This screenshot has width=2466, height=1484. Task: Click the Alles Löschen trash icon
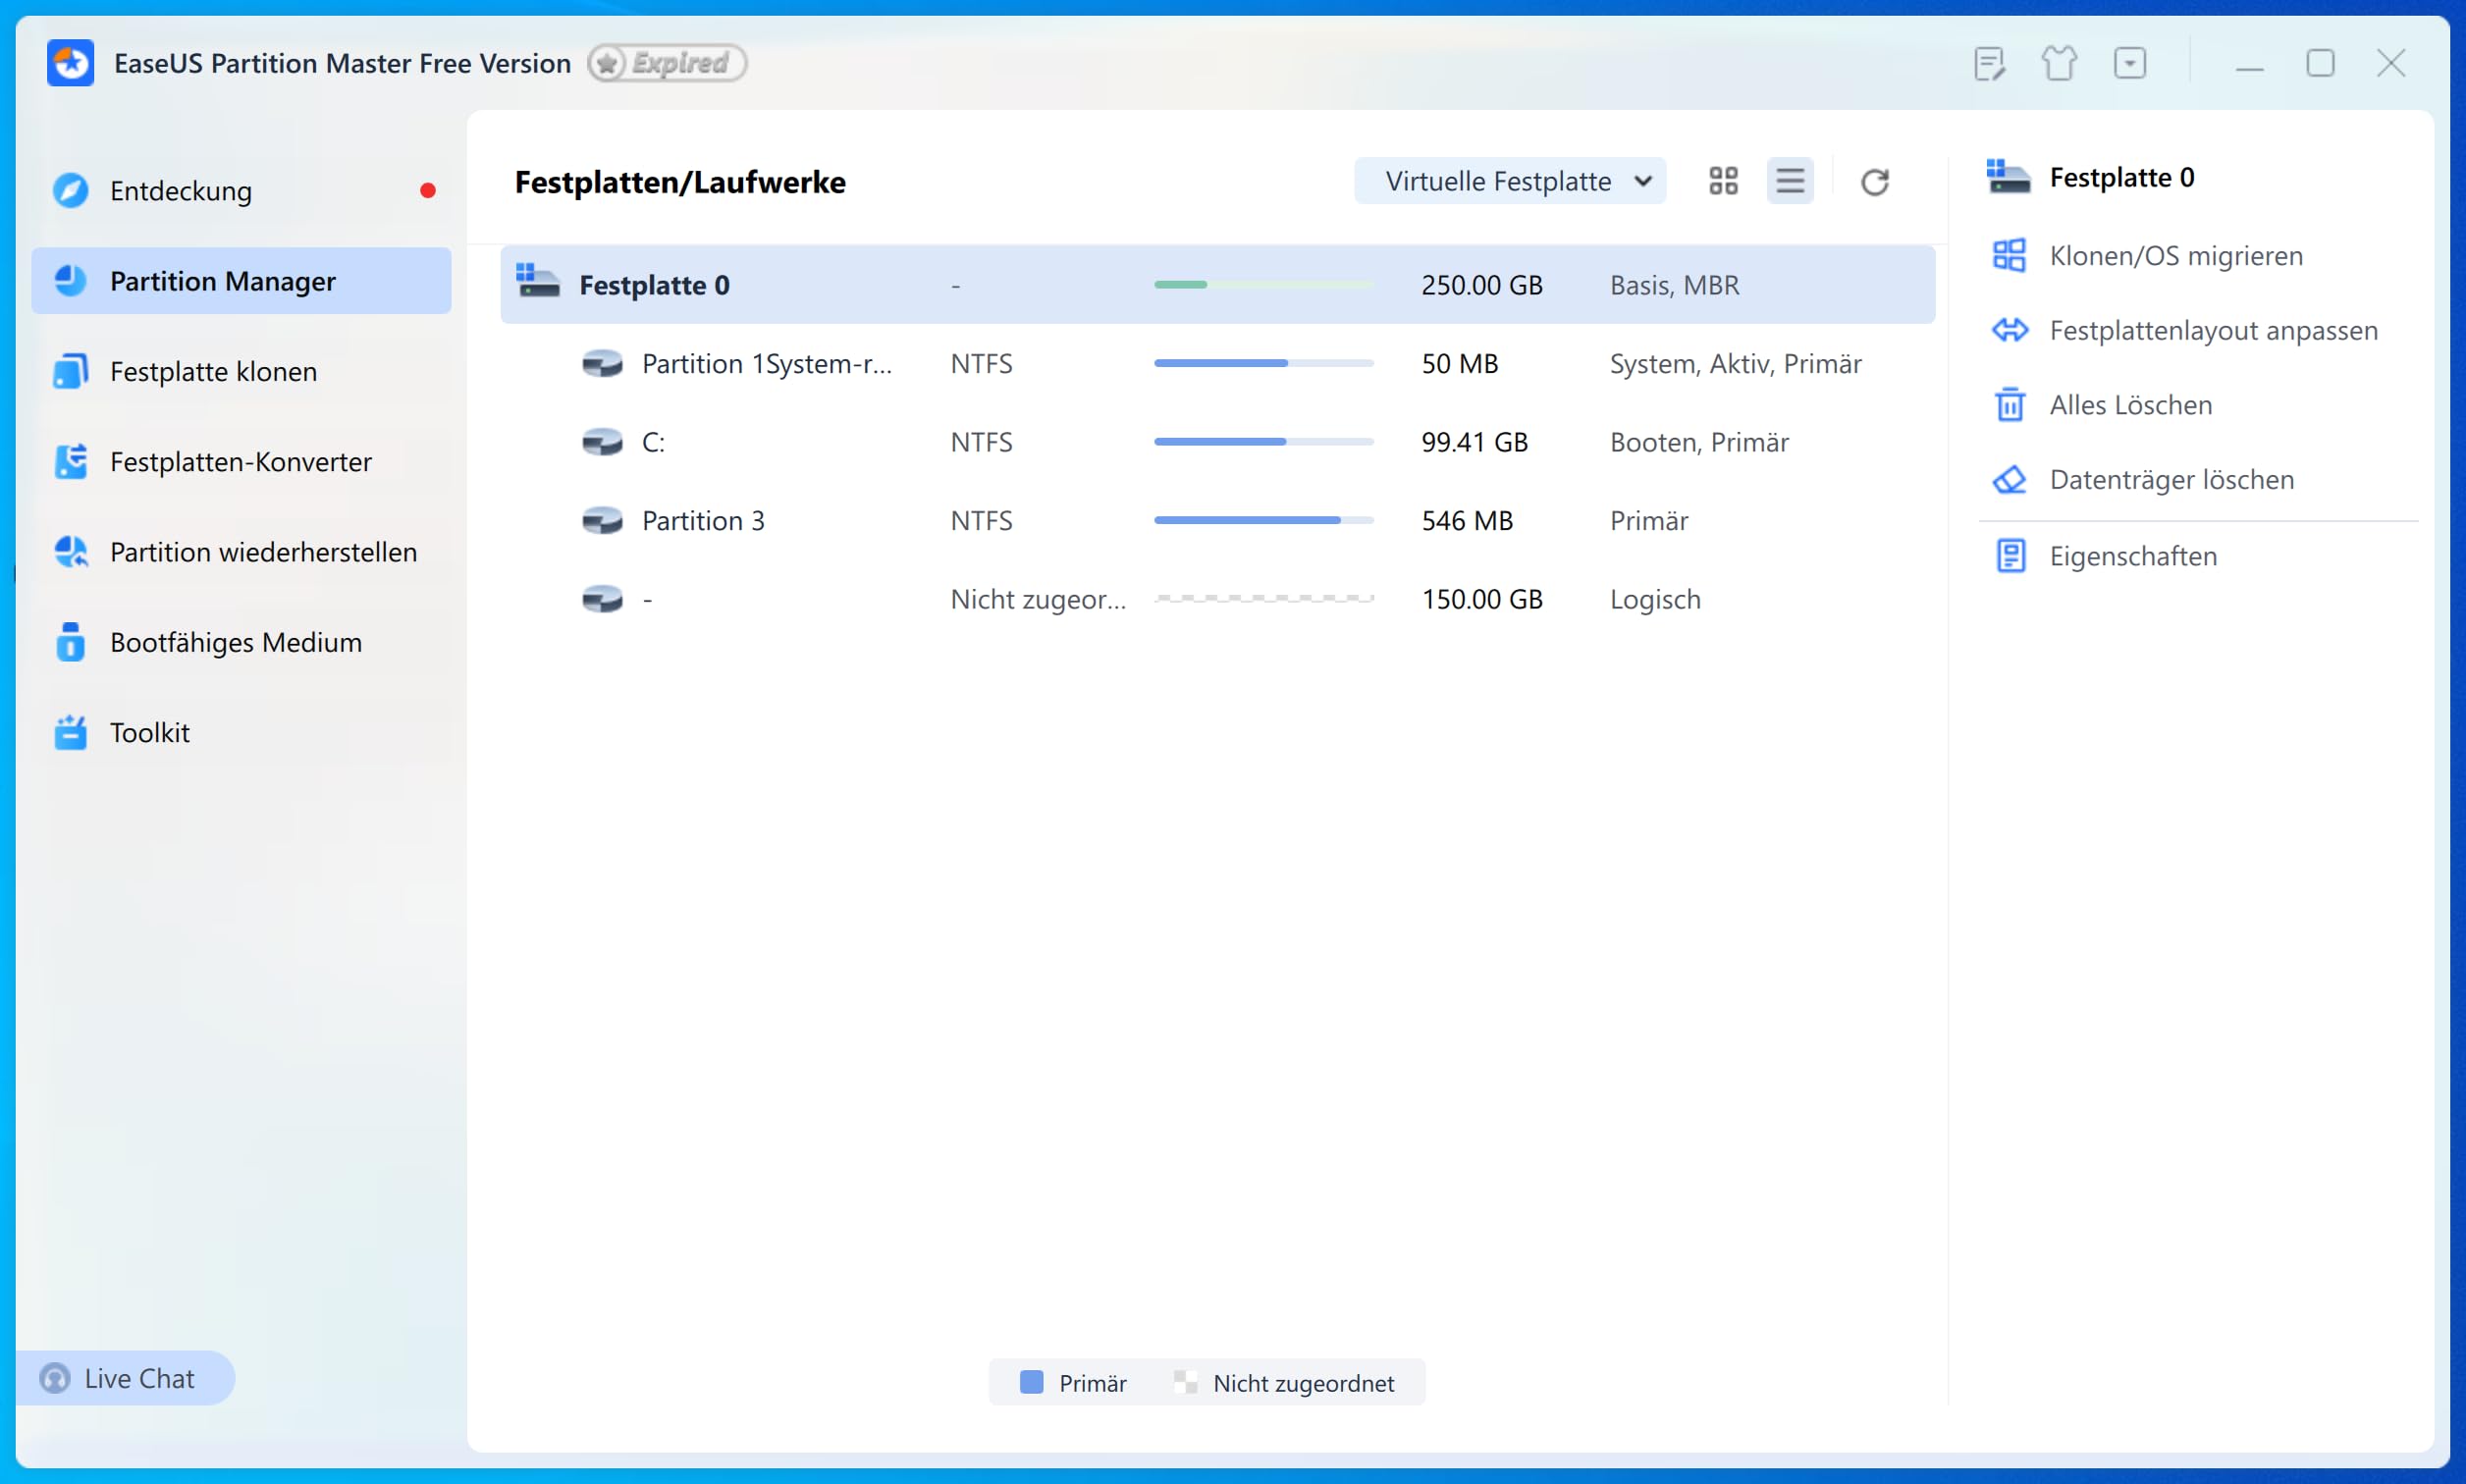pos(2010,405)
